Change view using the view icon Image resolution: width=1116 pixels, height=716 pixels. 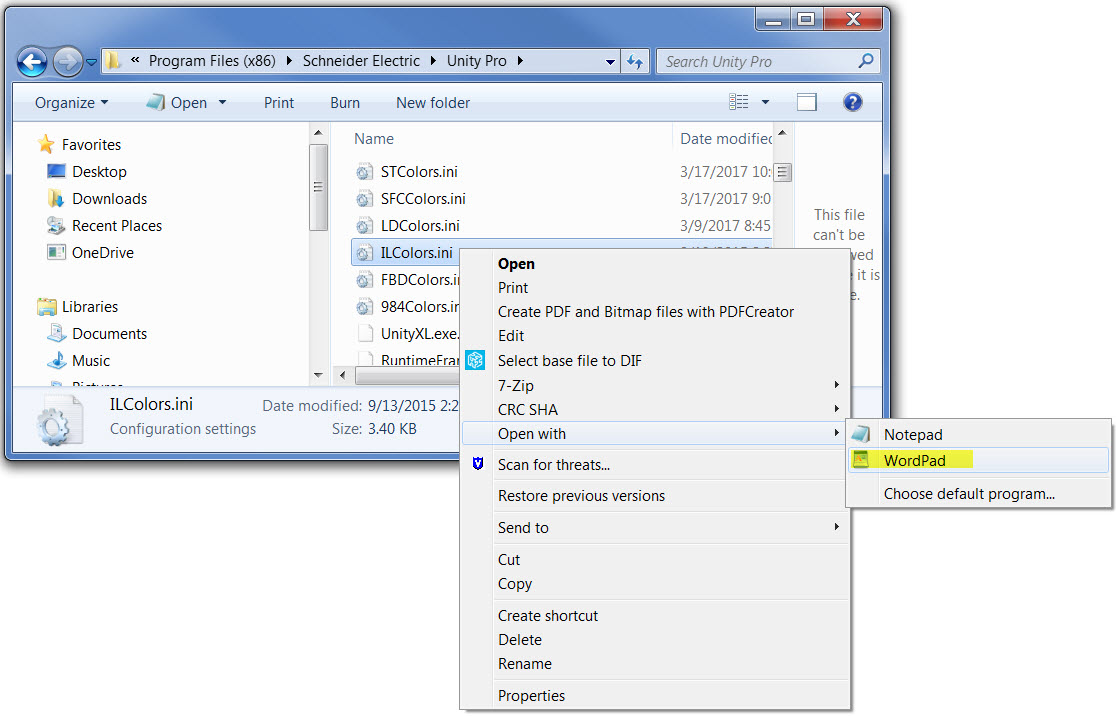pyautogui.click(x=739, y=102)
